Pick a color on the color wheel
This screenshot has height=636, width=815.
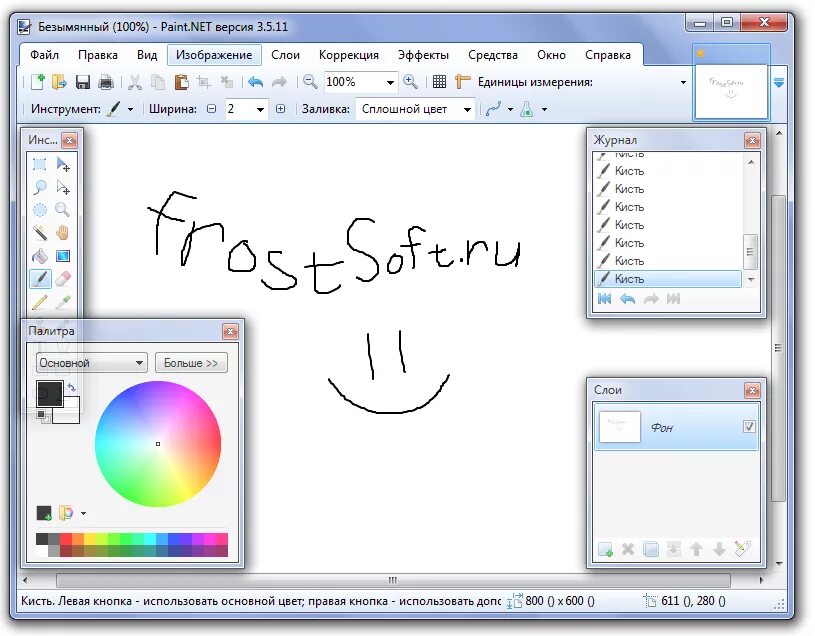click(x=158, y=444)
